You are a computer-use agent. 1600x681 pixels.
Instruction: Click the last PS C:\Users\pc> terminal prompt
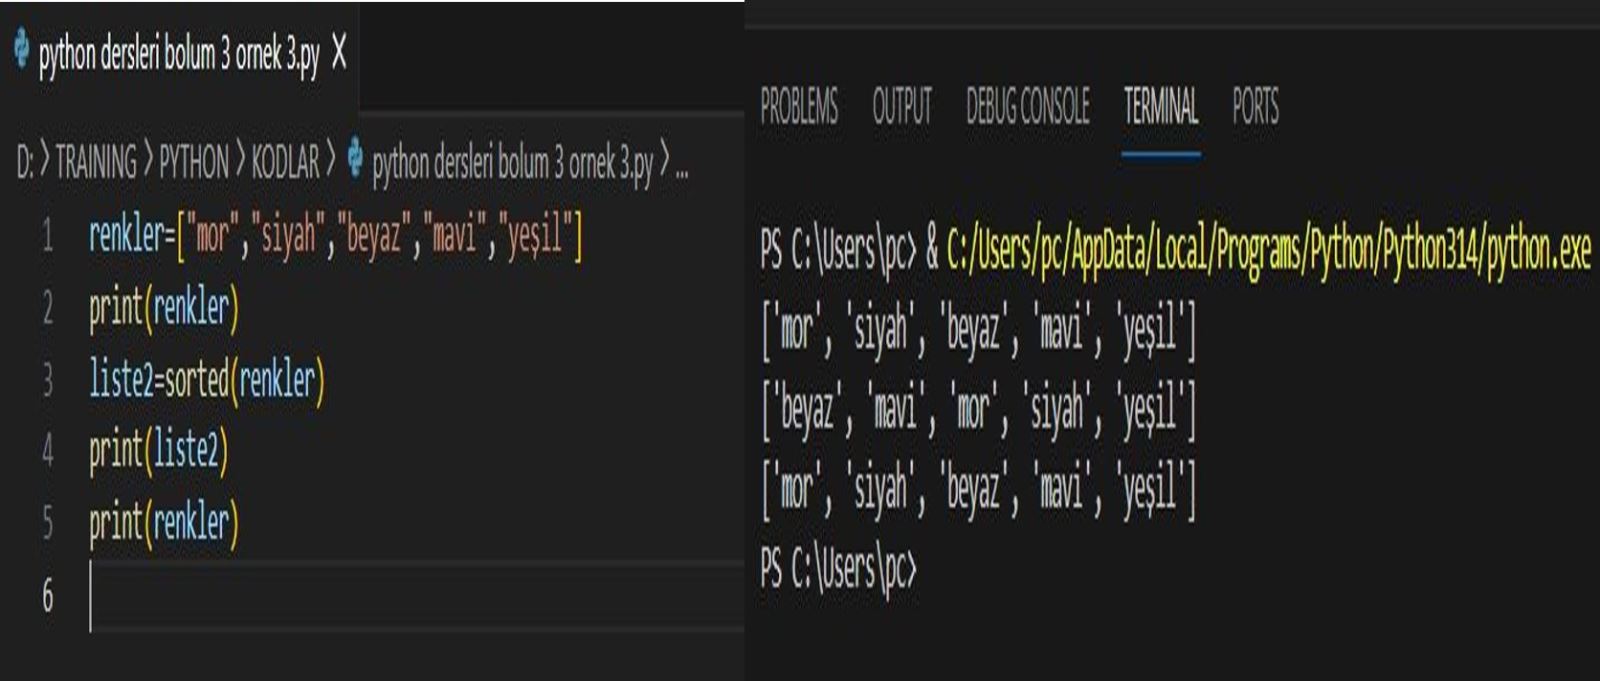click(838, 569)
